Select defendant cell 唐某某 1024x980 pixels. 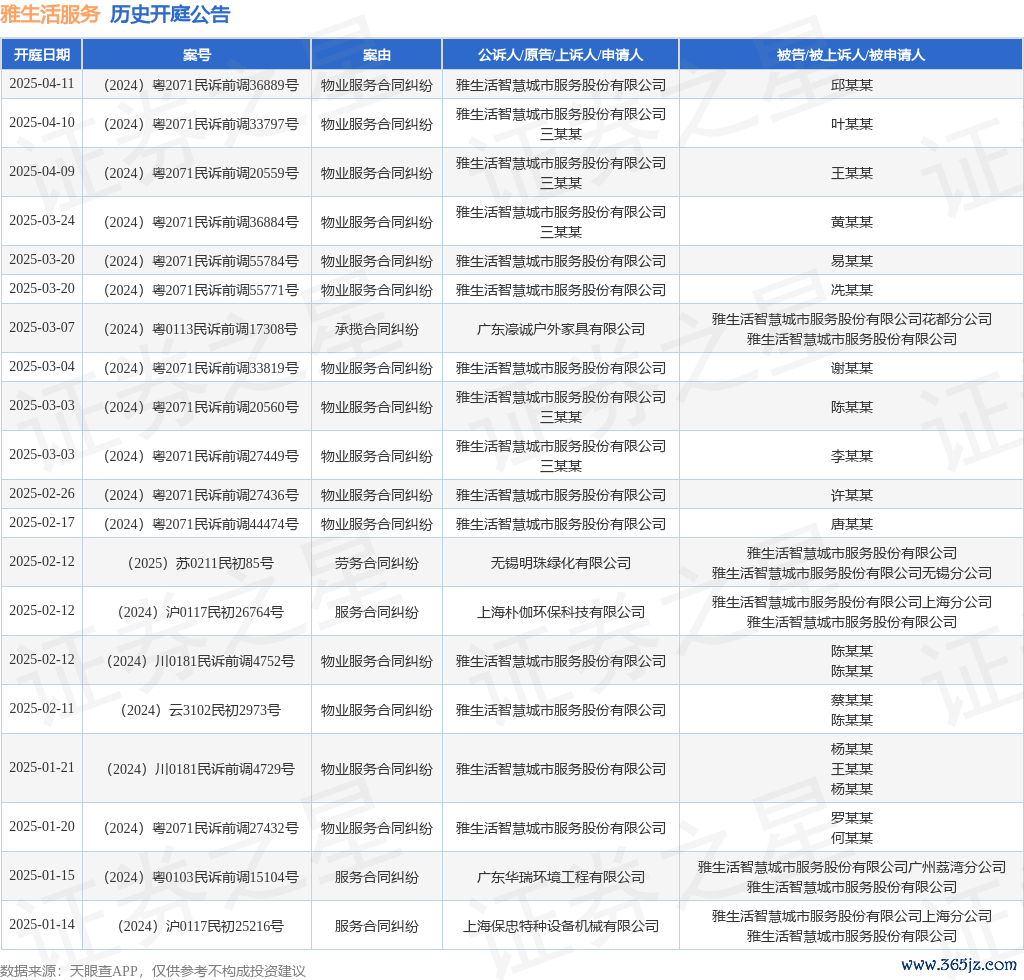coord(852,524)
